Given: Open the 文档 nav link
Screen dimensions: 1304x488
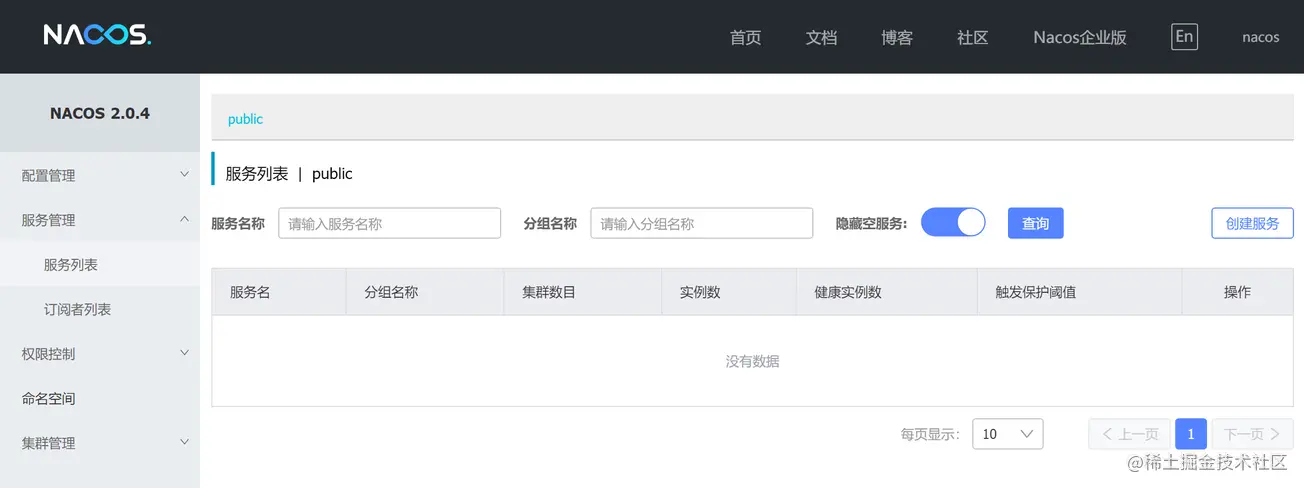Looking at the screenshot, I should click(822, 37).
